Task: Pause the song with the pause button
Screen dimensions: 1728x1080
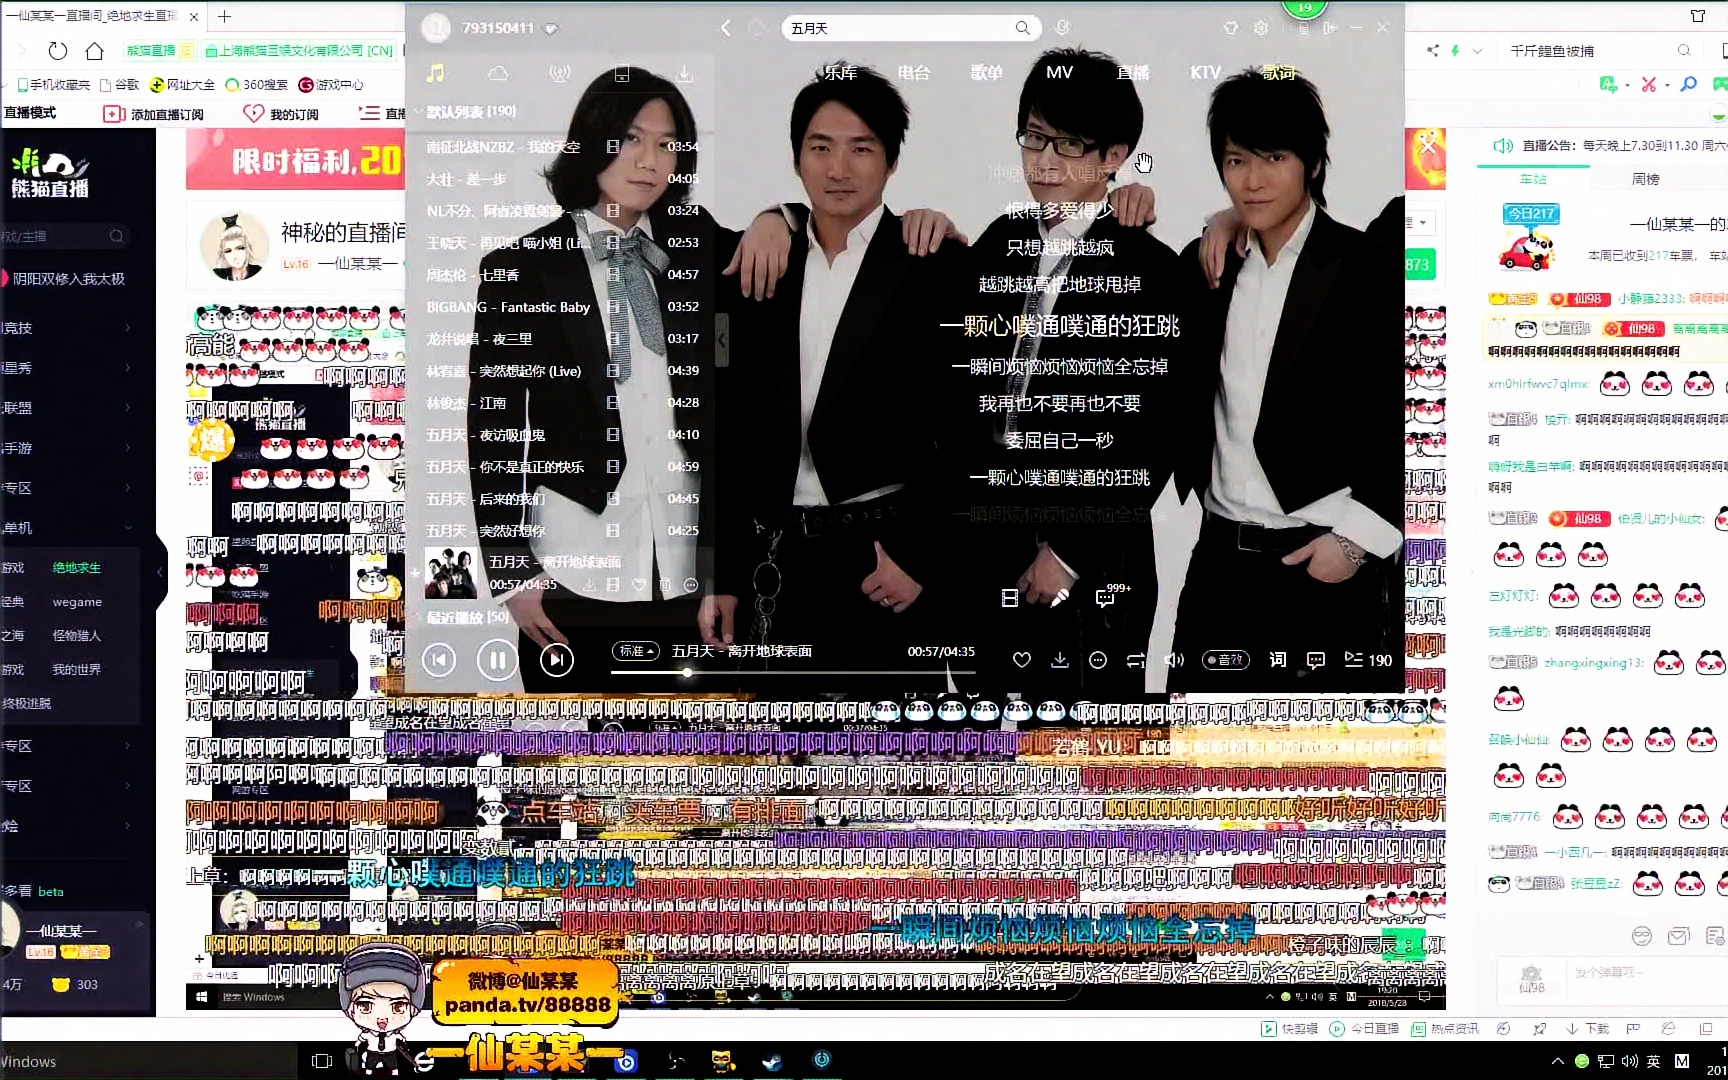Action: 497,659
